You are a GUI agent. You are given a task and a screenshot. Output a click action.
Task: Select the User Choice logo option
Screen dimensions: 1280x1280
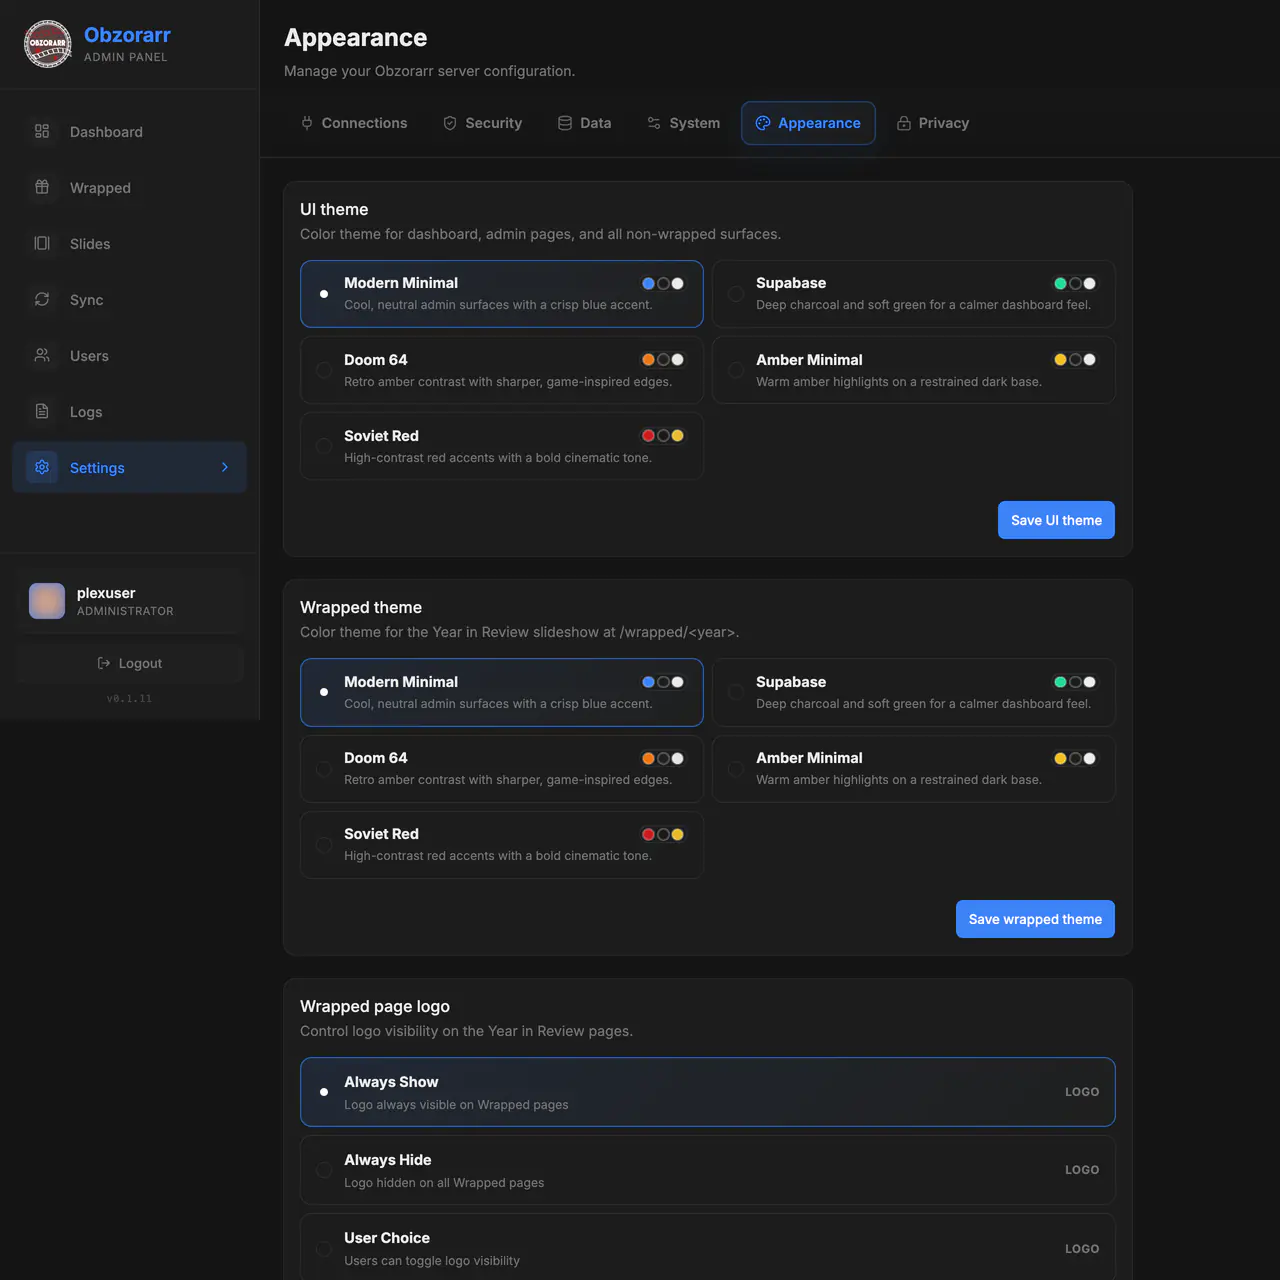click(x=708, y=1248)
